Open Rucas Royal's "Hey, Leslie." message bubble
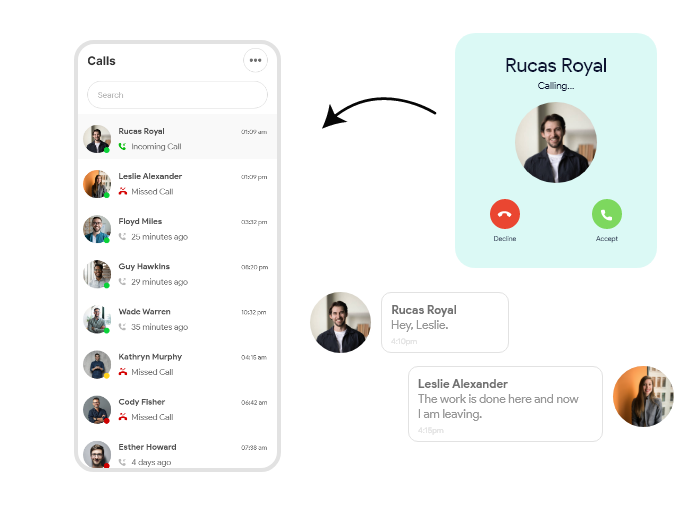The width and height of the screenshot is (700, 512). [444, 322]
